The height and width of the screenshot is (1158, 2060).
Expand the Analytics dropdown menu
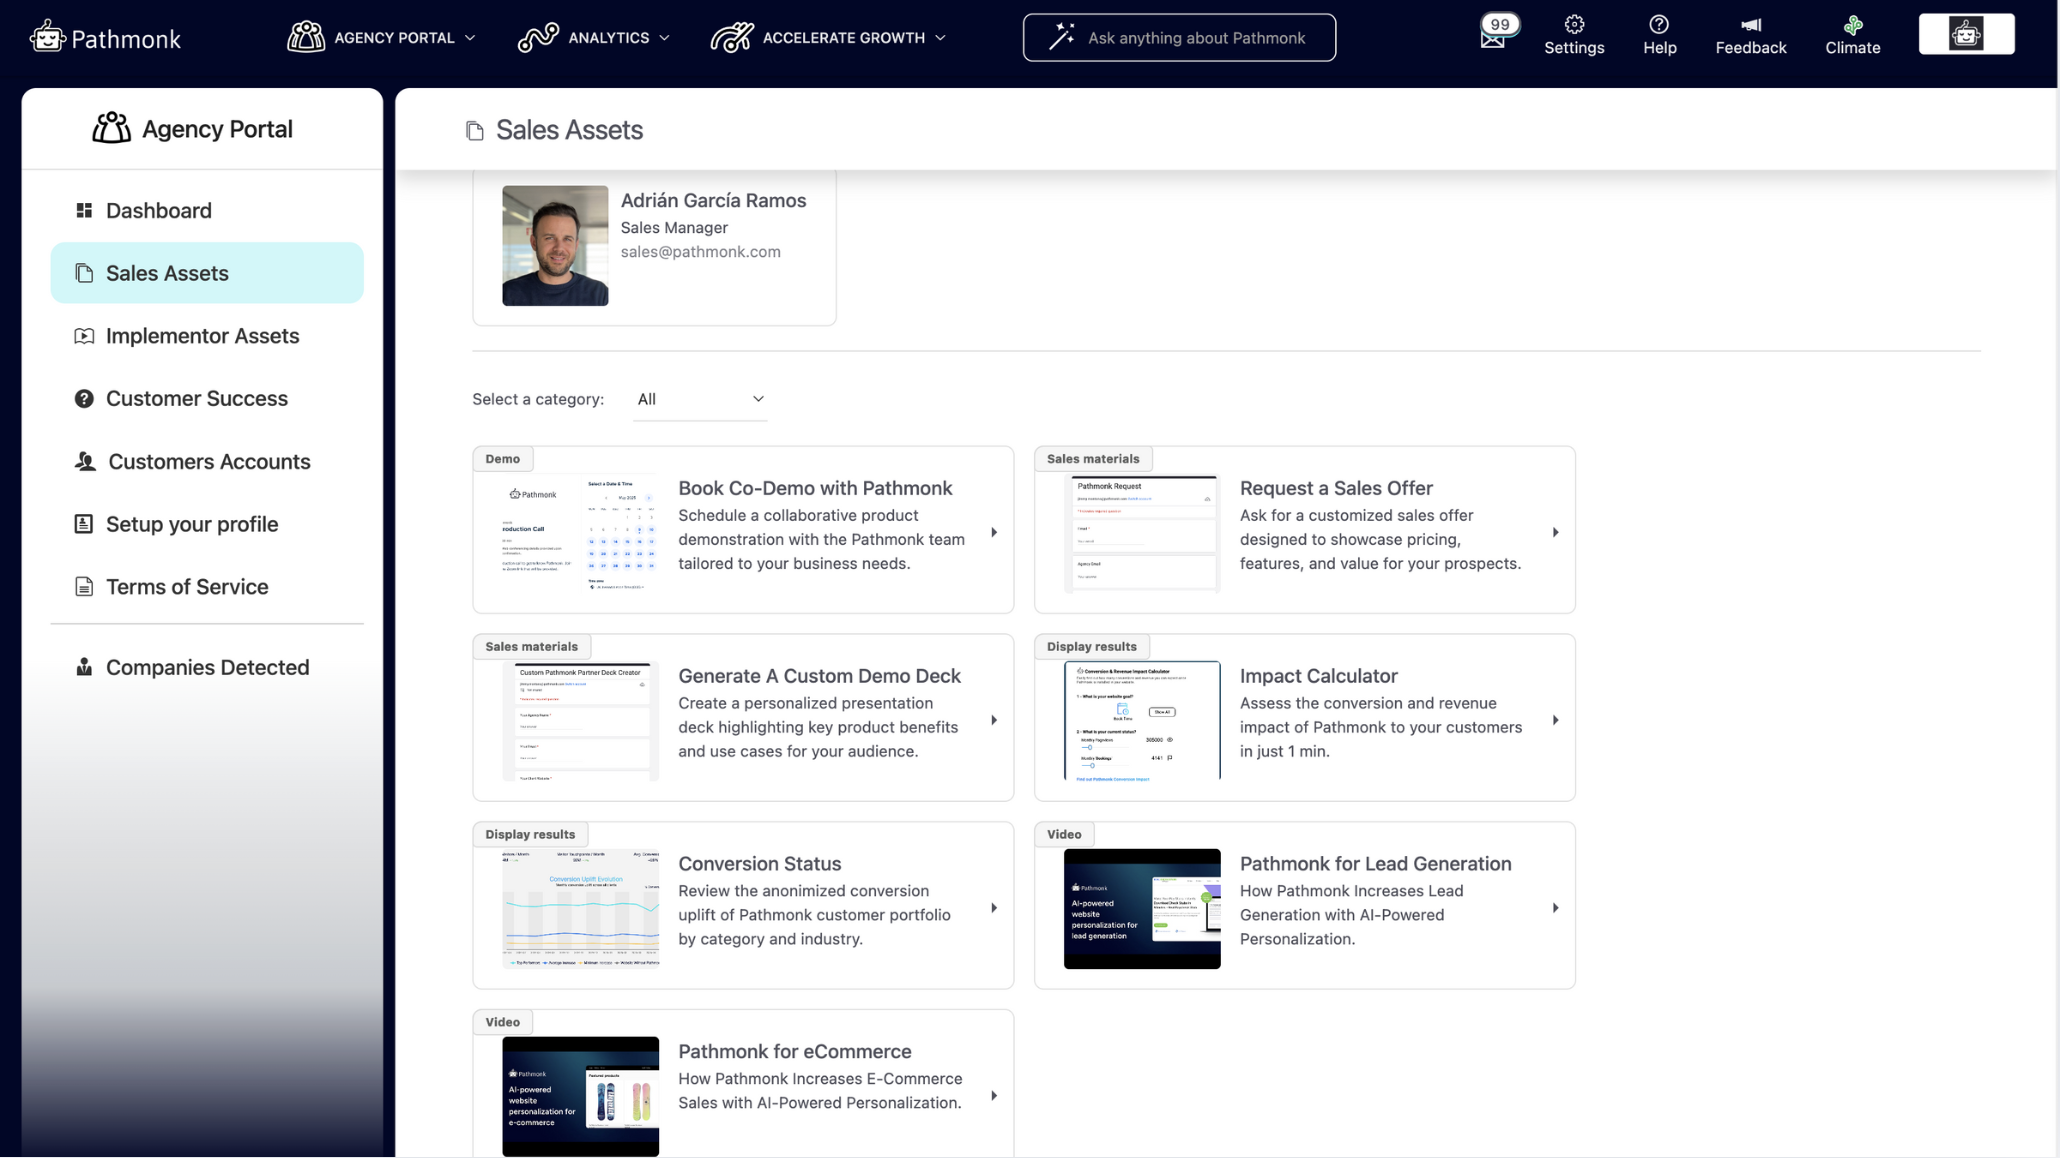tap(594, 38)
